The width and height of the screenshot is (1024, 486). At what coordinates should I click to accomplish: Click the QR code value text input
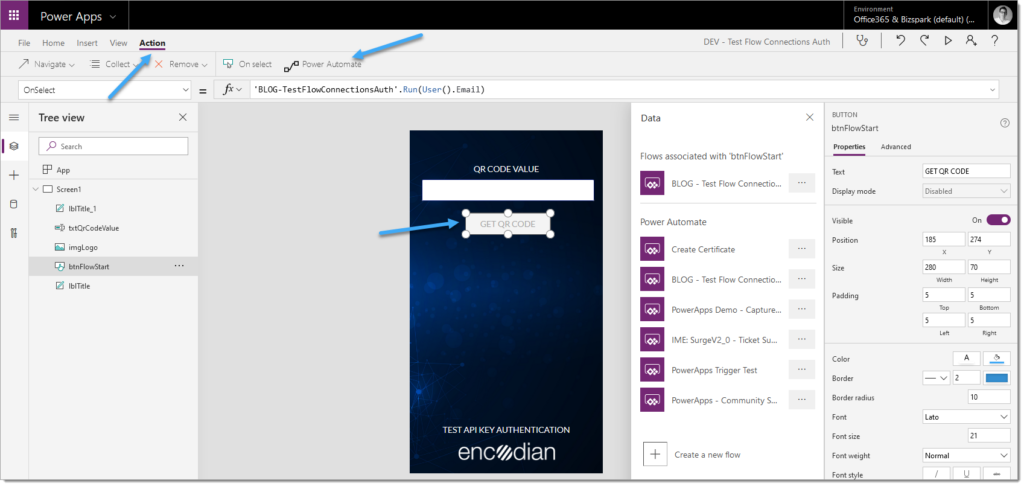coord(507,190)
